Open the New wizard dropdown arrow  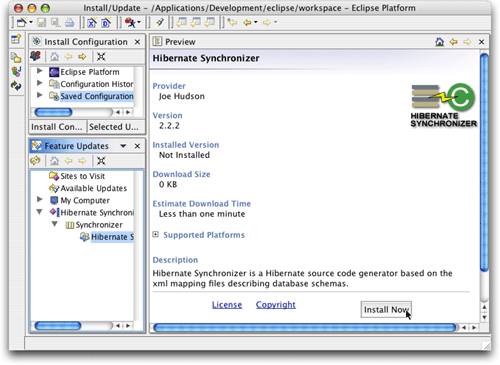pos(31,22)
